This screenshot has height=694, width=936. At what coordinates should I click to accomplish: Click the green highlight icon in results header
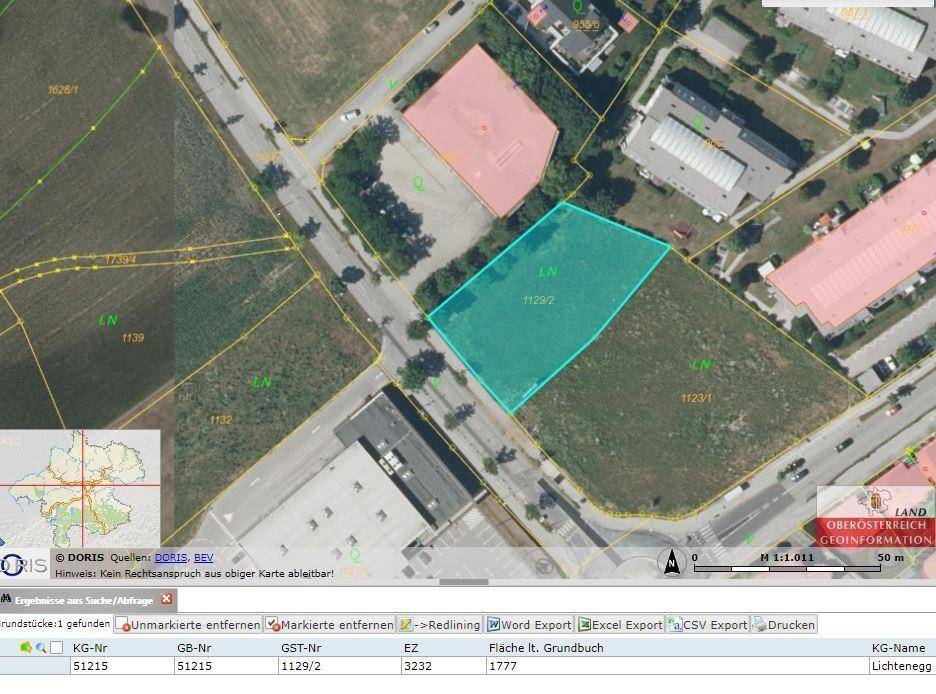pos(26,648)
